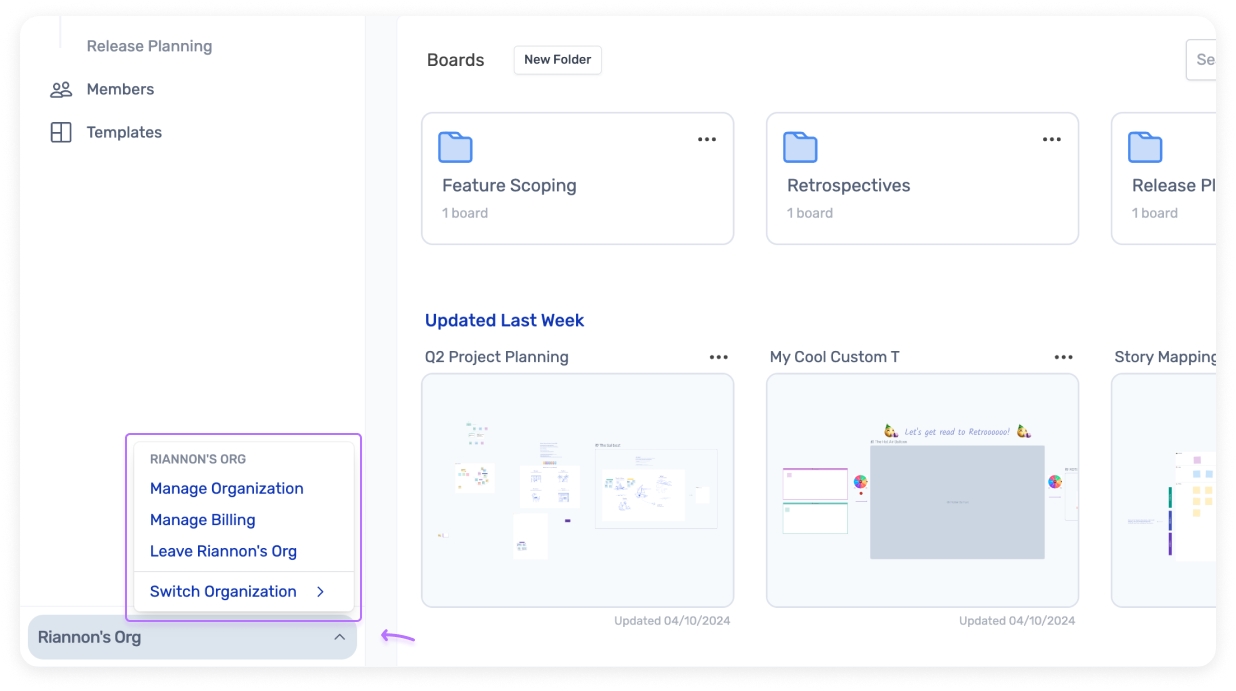Viewport: 1236px width, 691px height.
Task: Open Release Planning in the sidebar
Action: tap(149, 46)
